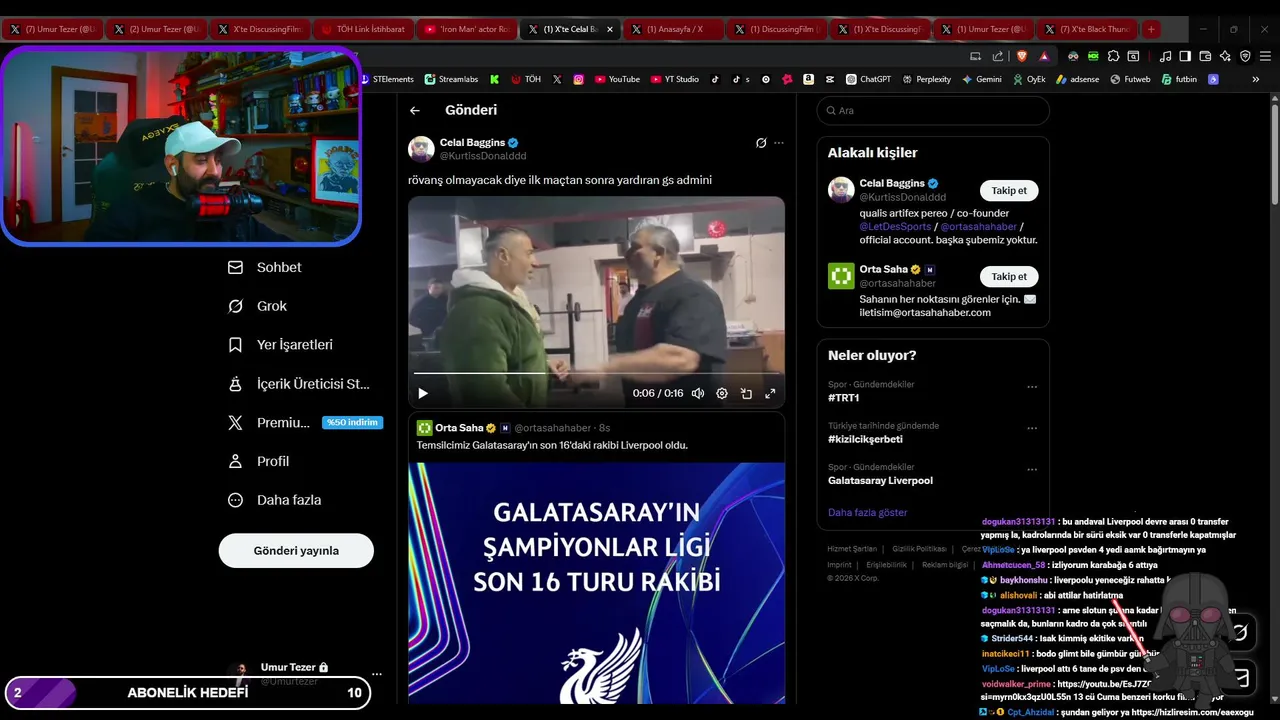
Task: Open İçerik Üreticisi Stüdyosu item
Action: [299, 383]
